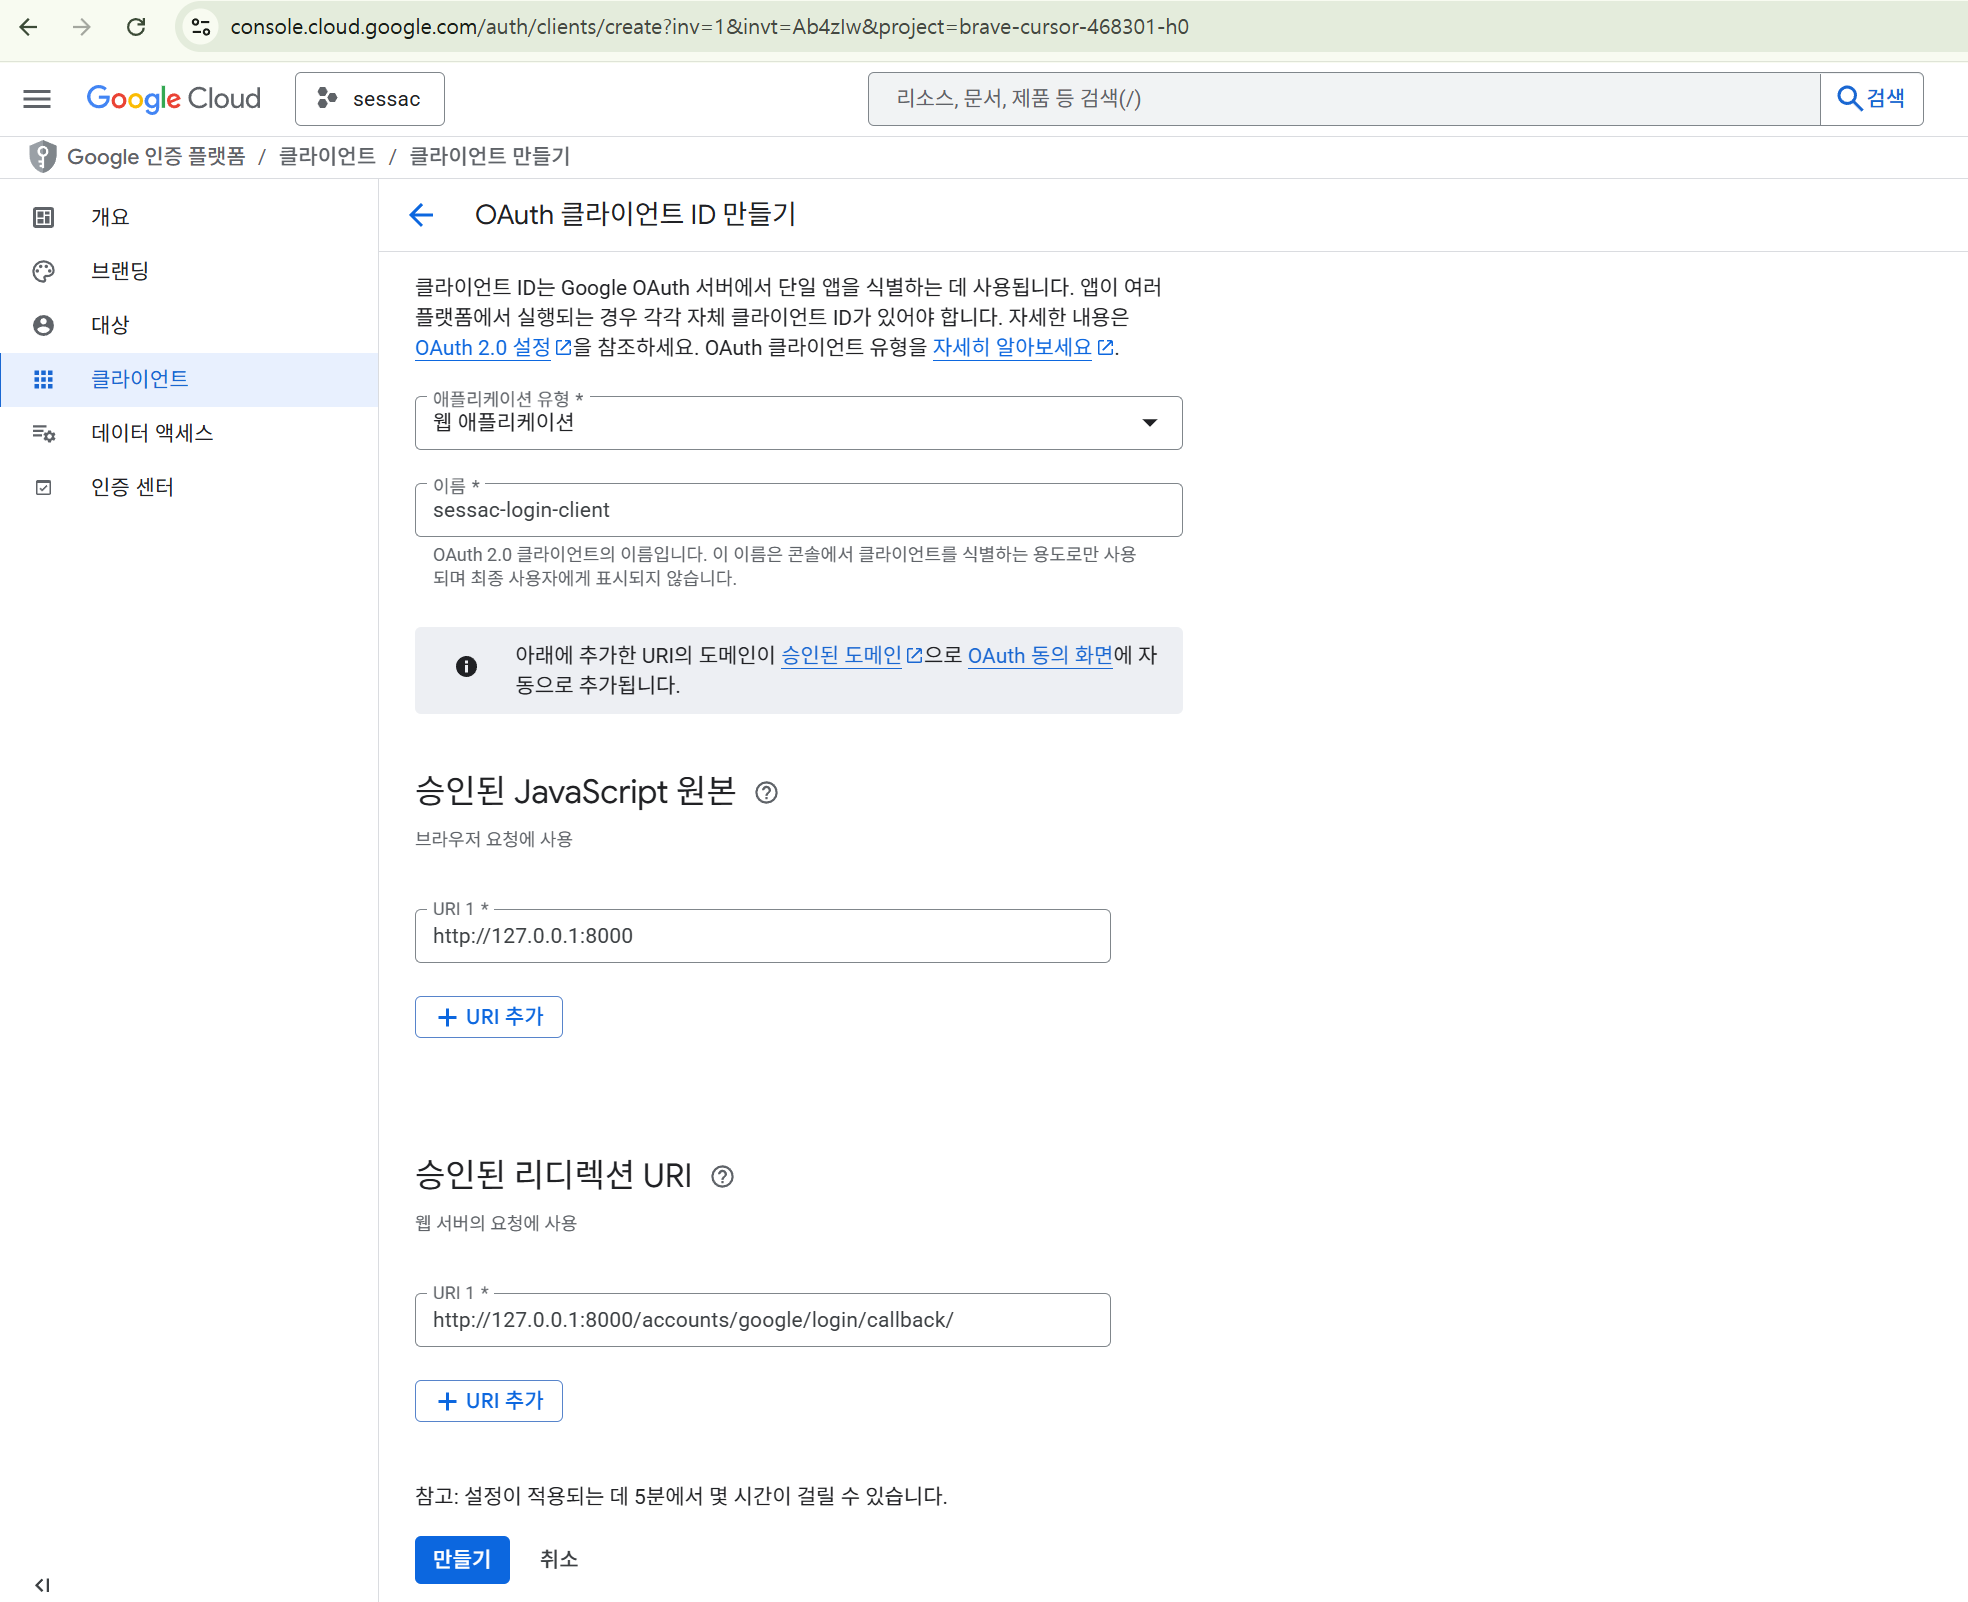Click the back arrow beside OAuth title
The width and height of the screenshot is (1968, 1602).
(421, 214)
